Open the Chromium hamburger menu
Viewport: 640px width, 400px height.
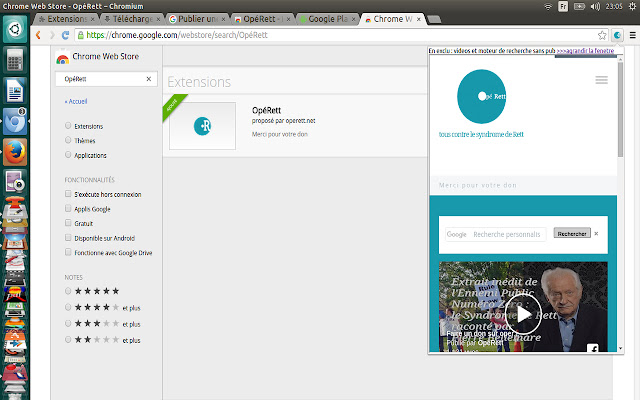coord(633,35)
